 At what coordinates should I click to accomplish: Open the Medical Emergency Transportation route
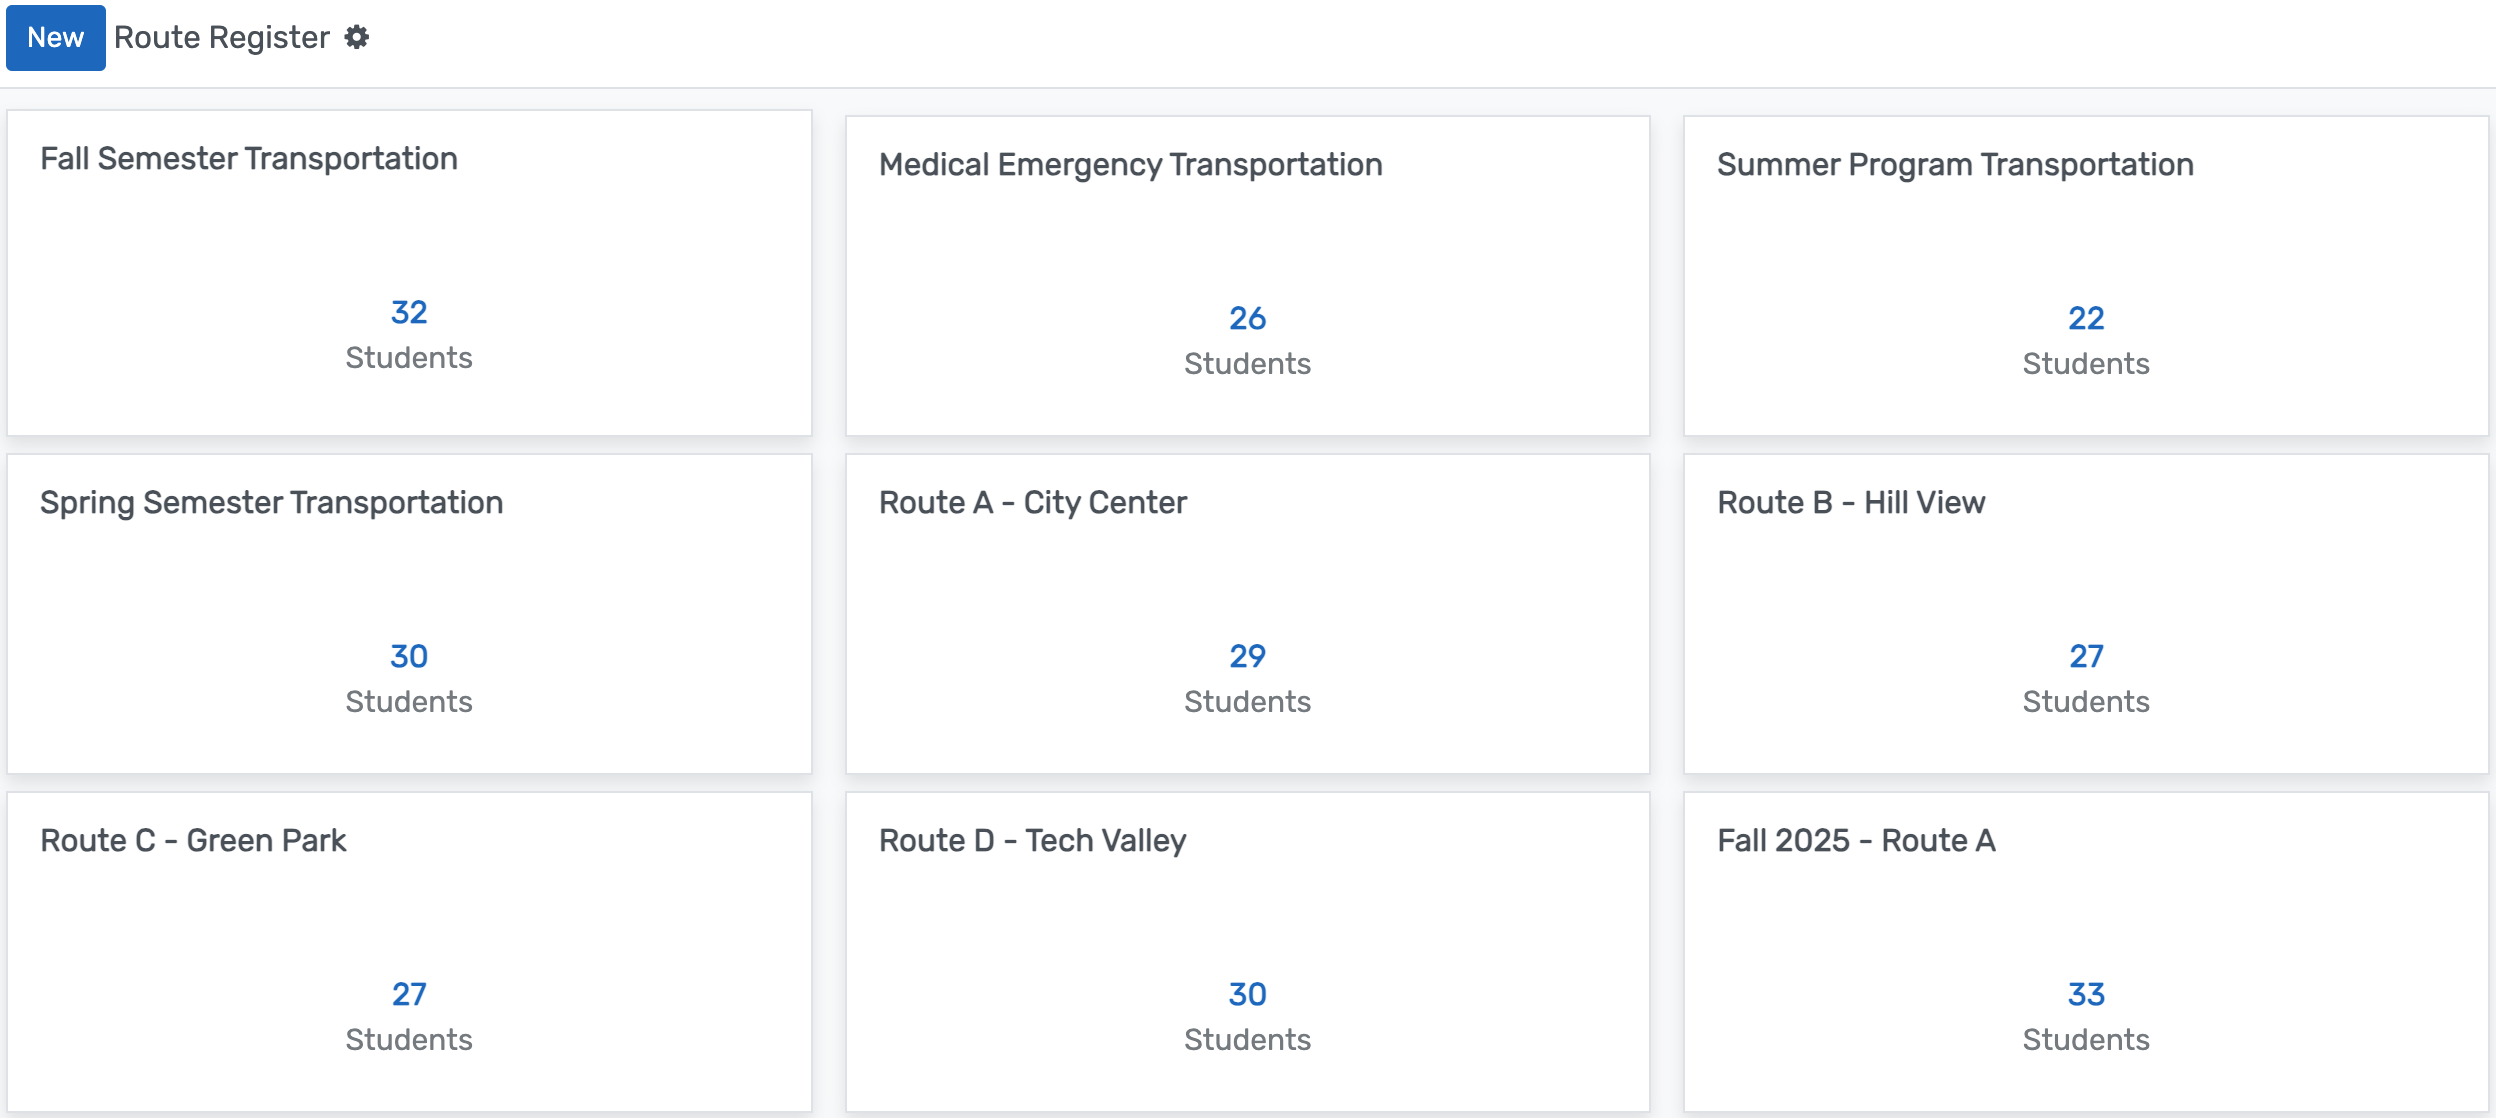tap(1129, 164)
